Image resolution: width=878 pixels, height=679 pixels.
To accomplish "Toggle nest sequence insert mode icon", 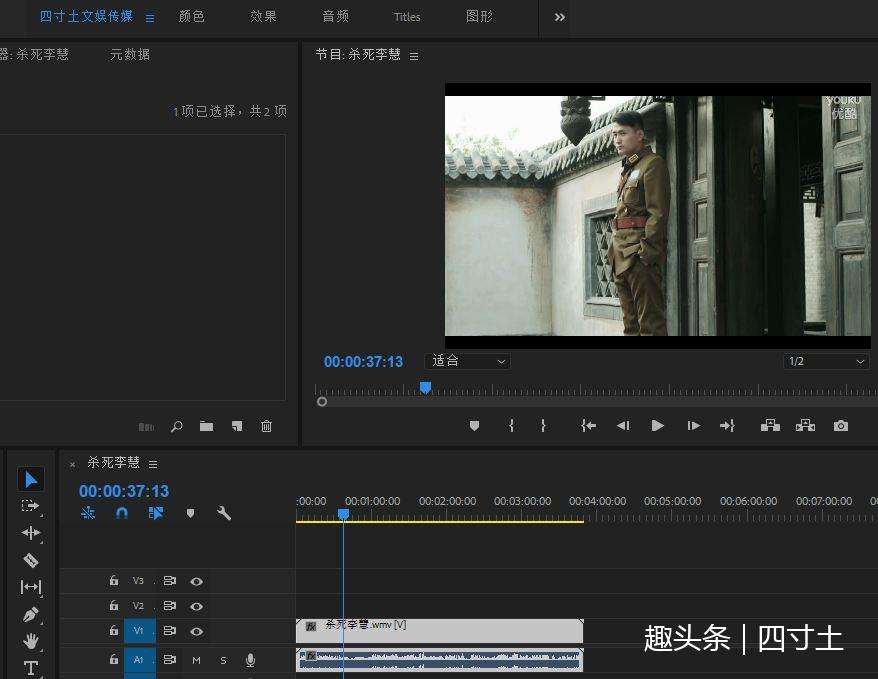I will click(x=88, y=513).
